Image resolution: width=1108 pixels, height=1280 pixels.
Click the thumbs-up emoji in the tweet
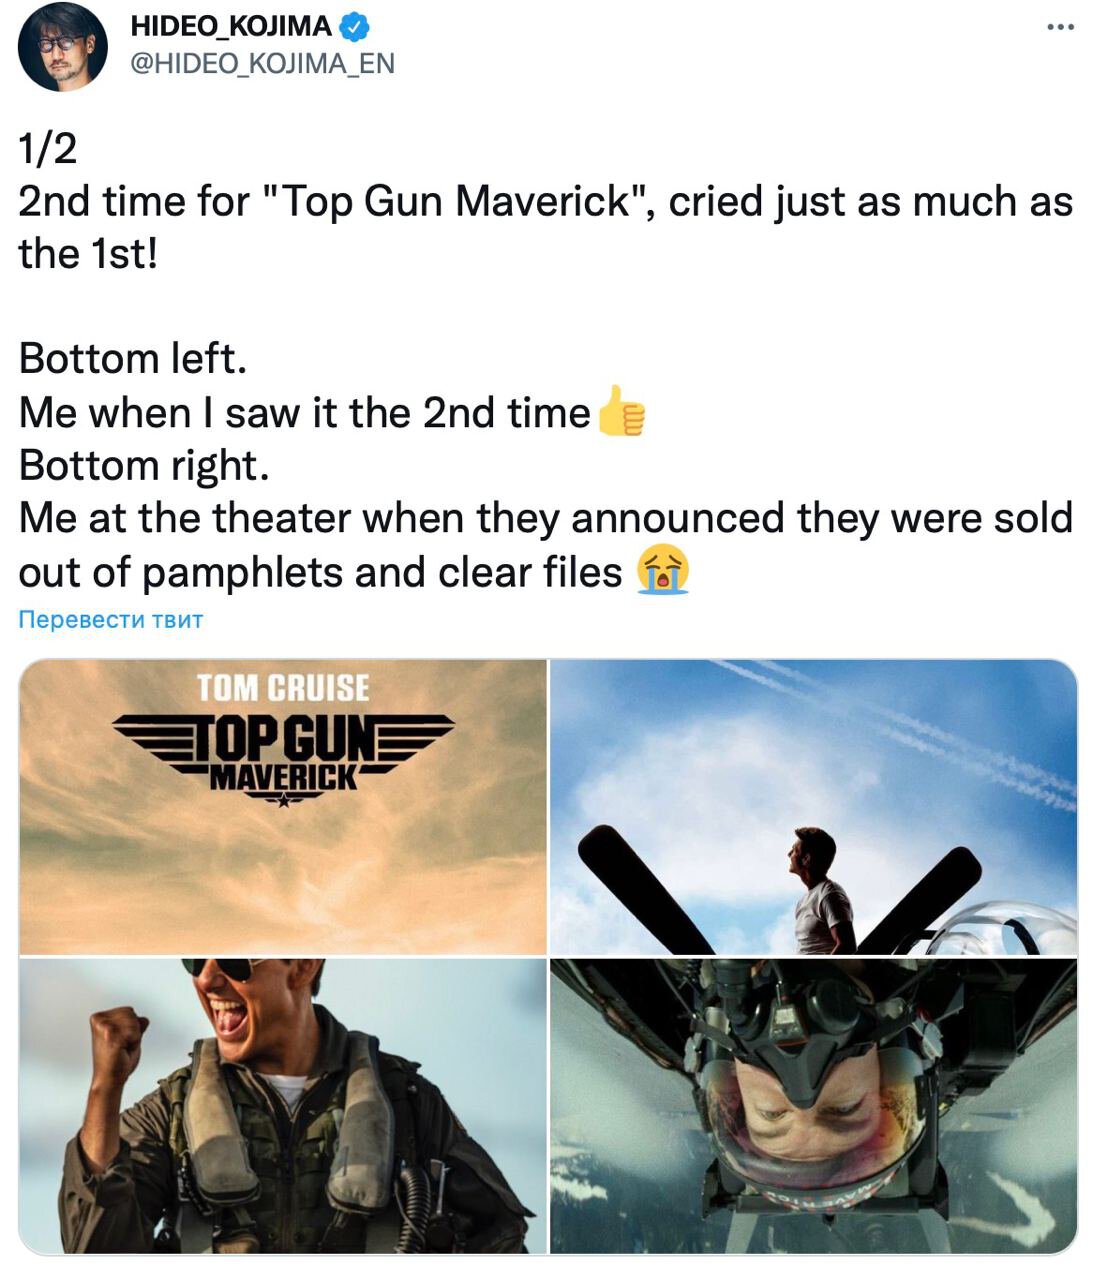point(620,411)
